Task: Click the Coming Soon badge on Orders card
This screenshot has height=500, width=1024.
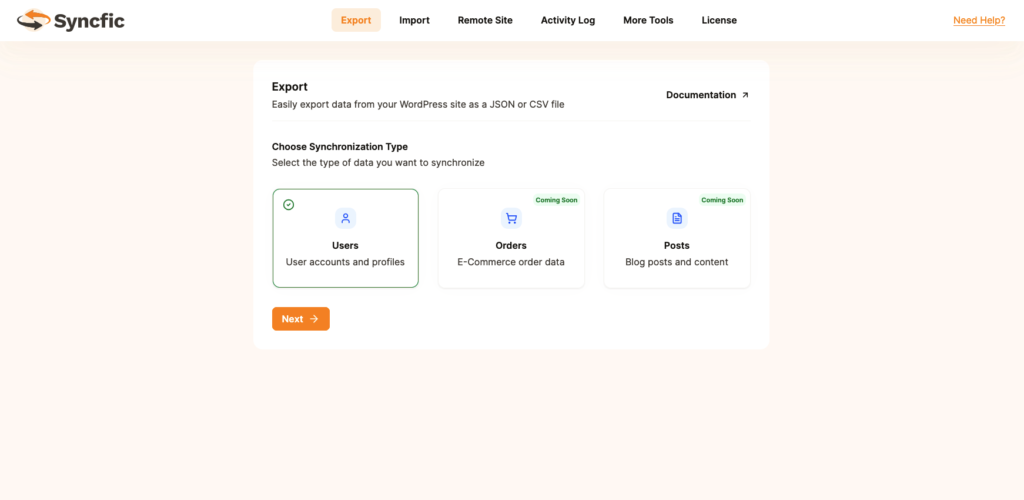Action: coord(556,200)
